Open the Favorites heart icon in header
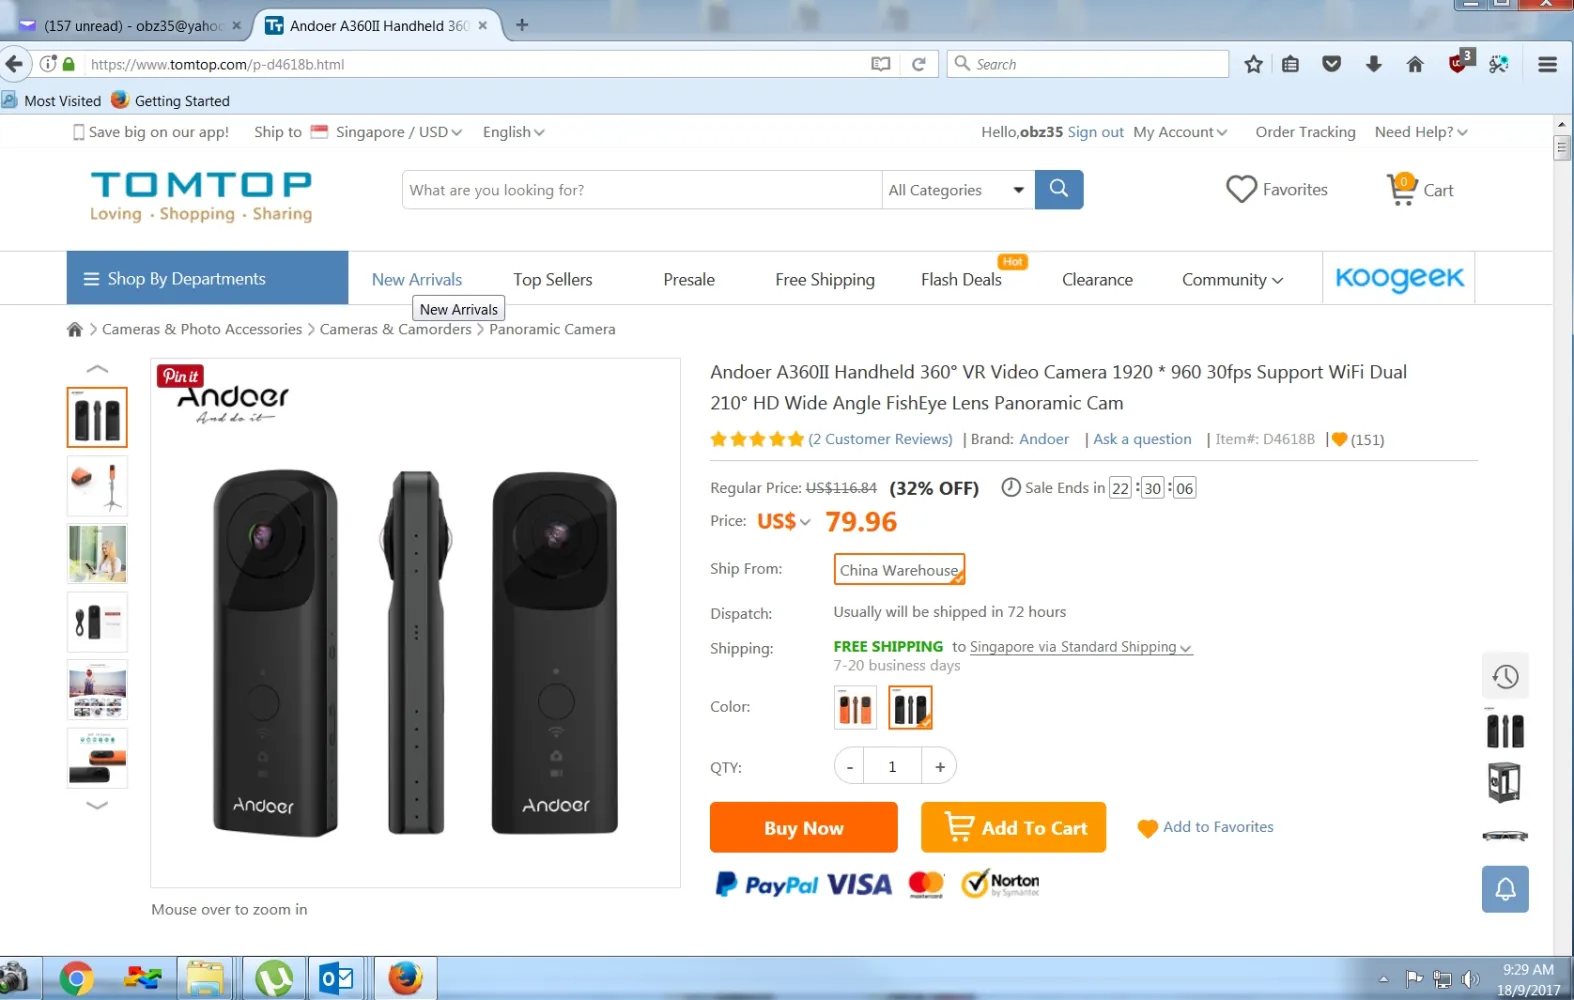This screenshot has height=1000, width=1574. (1241, 189)
